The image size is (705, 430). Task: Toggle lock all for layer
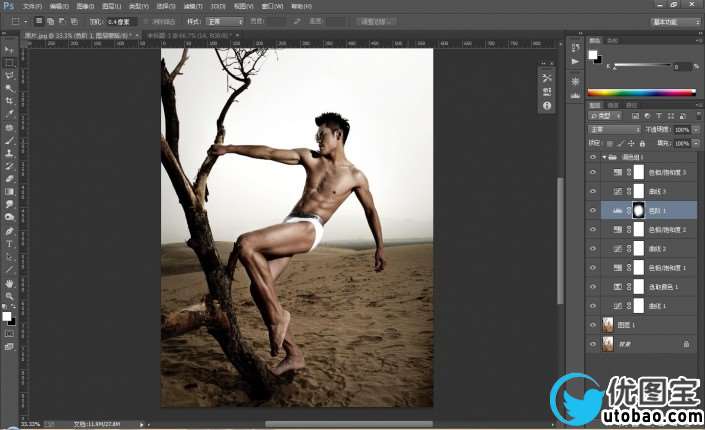click(x=643, y=143)
